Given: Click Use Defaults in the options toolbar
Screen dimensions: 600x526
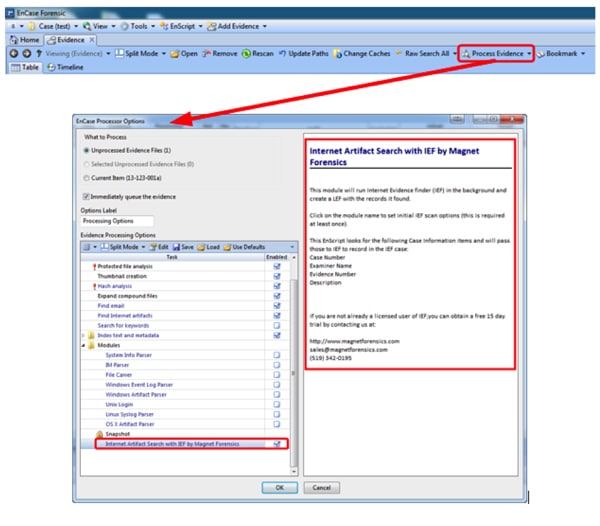Looking at the screenshot, I should (x=244, y=247).
